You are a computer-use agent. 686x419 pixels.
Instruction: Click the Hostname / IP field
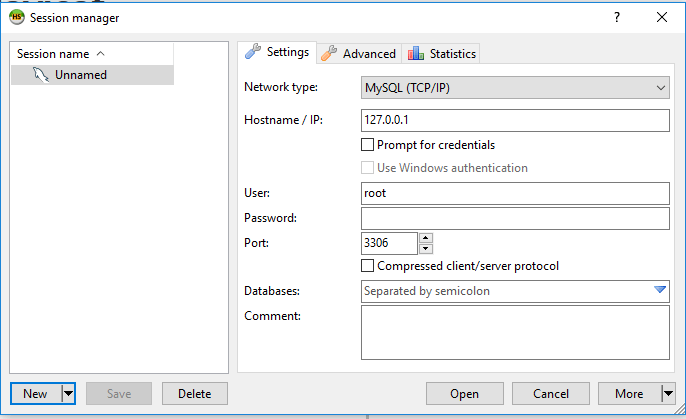click(x=515, y=120)
